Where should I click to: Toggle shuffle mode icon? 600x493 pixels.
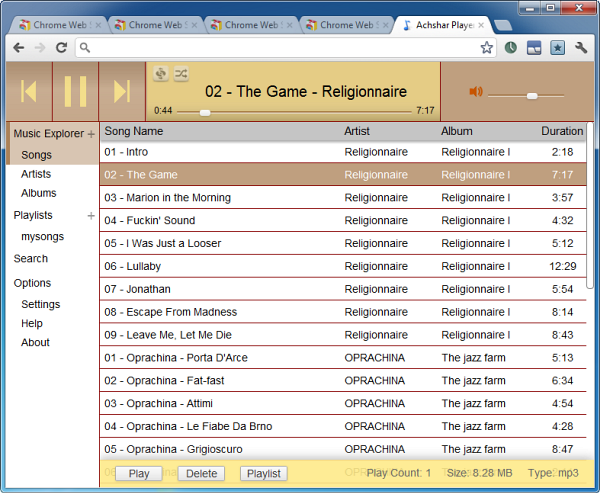pyautogui.click(x=181, y=73)
